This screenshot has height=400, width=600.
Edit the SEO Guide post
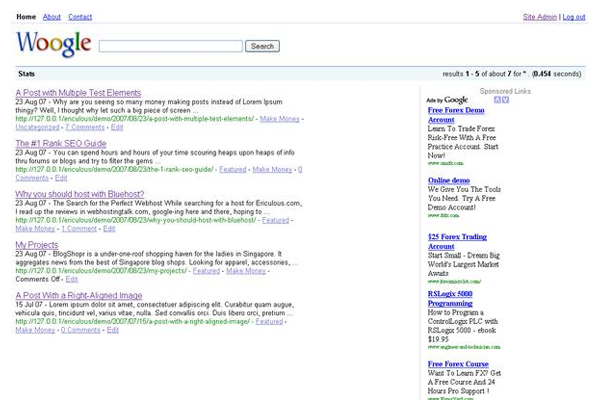point(61,178)
